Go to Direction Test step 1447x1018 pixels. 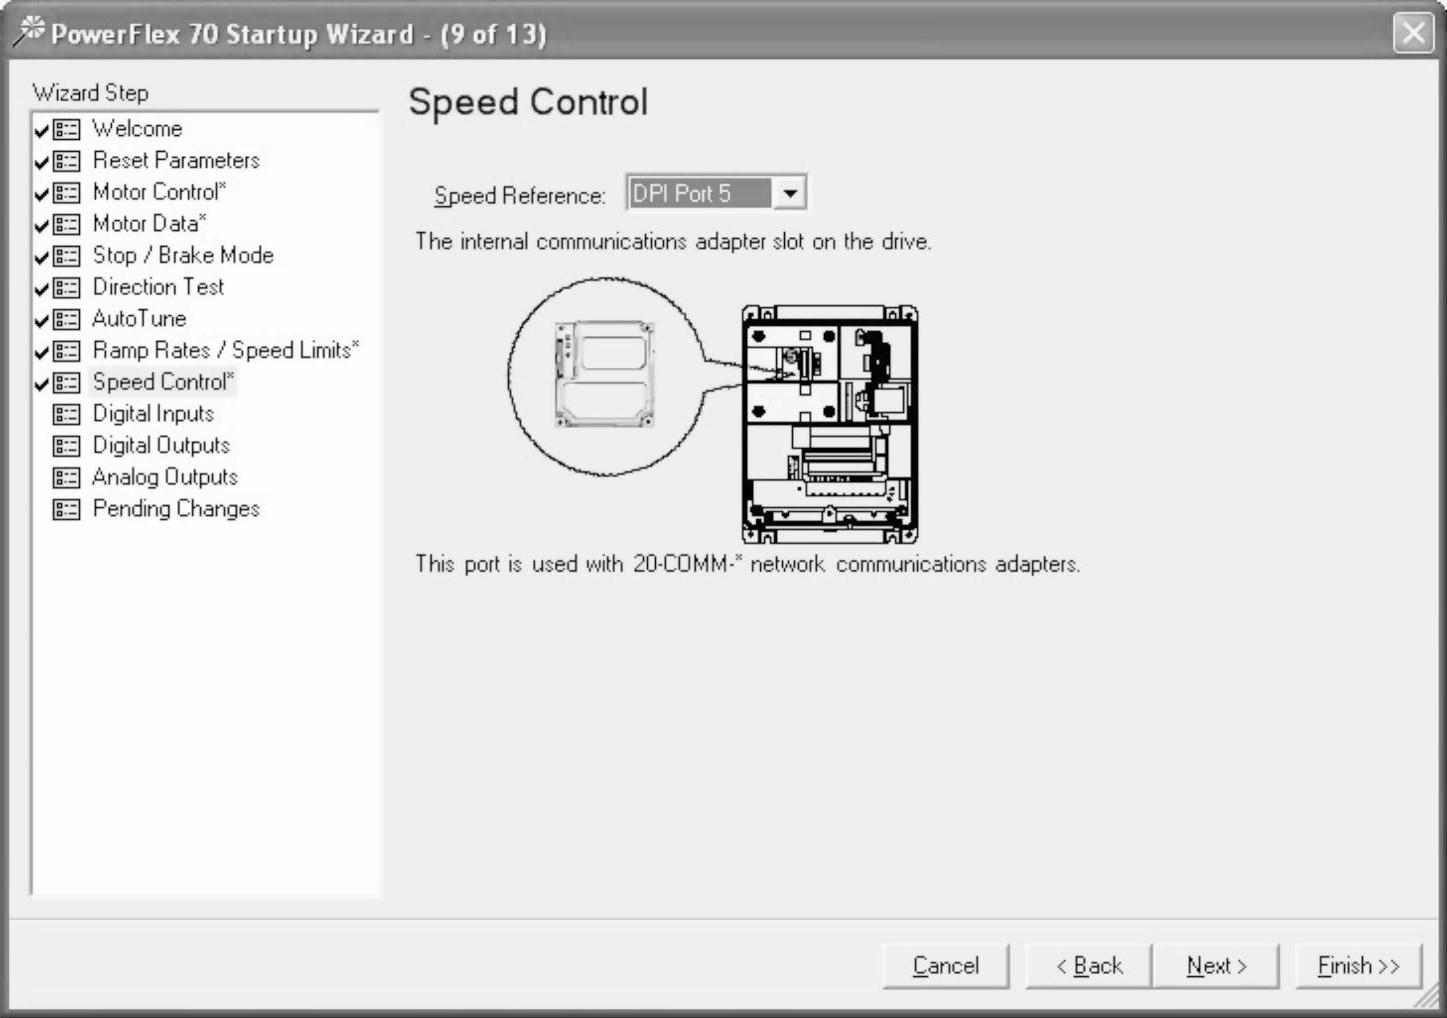coord(158,287)
